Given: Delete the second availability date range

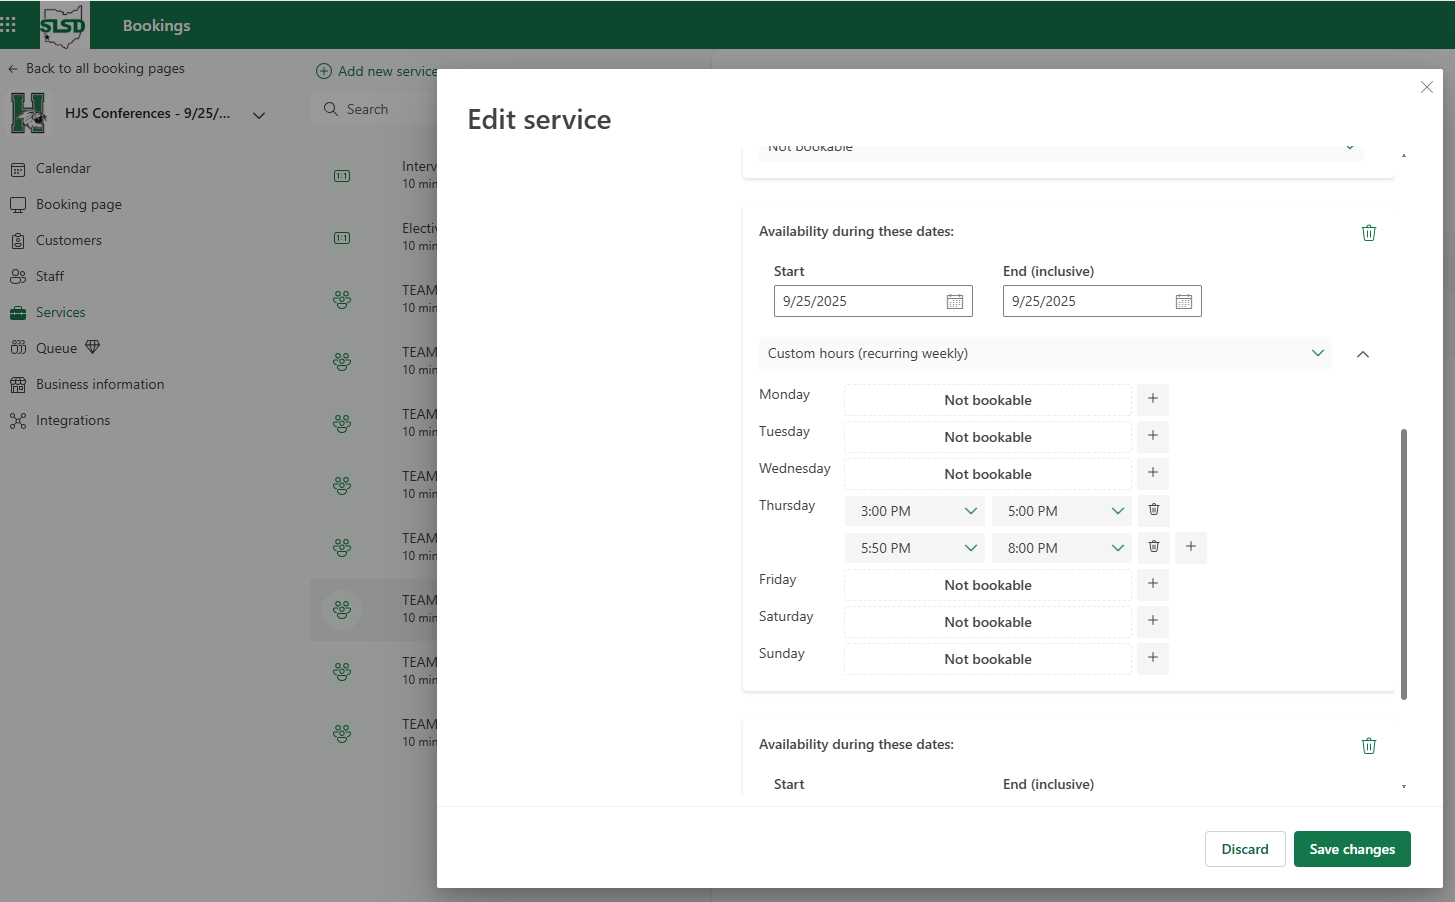Looking at the screenshot, I should pyautogui.click(x=1369, y=746).
